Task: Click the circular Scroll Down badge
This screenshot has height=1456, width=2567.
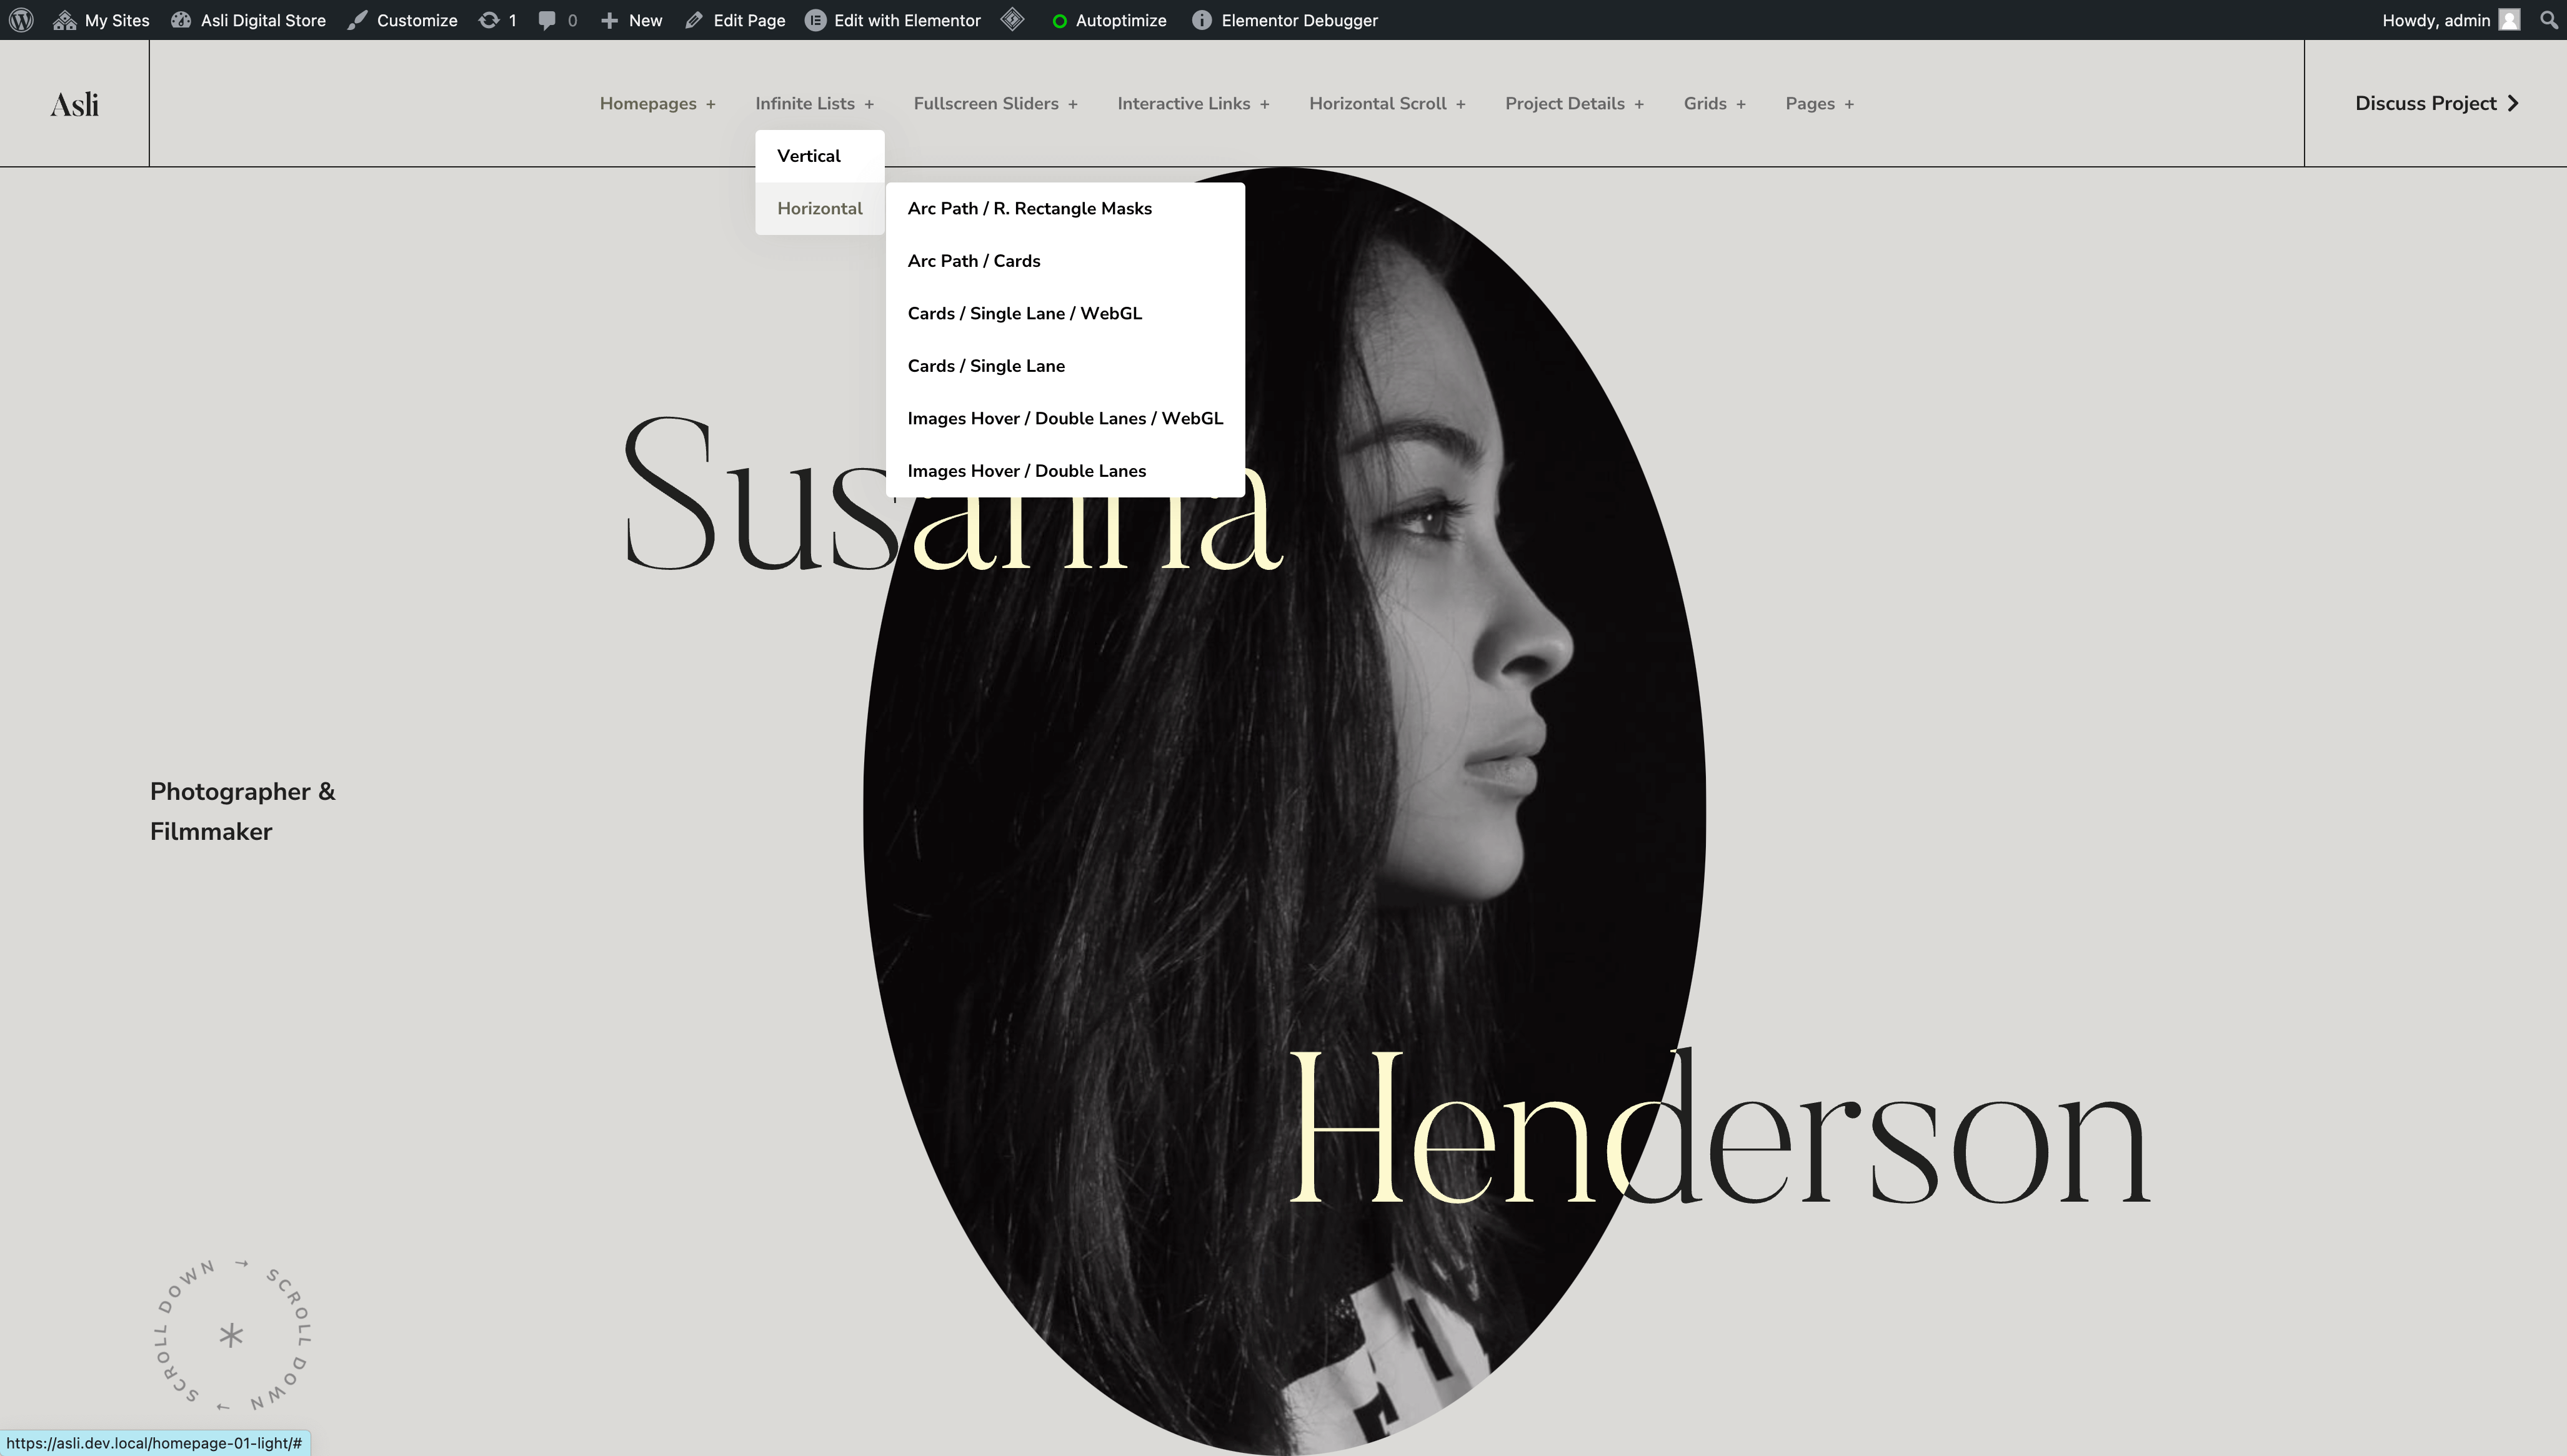Action: (x=232, y=1335)
